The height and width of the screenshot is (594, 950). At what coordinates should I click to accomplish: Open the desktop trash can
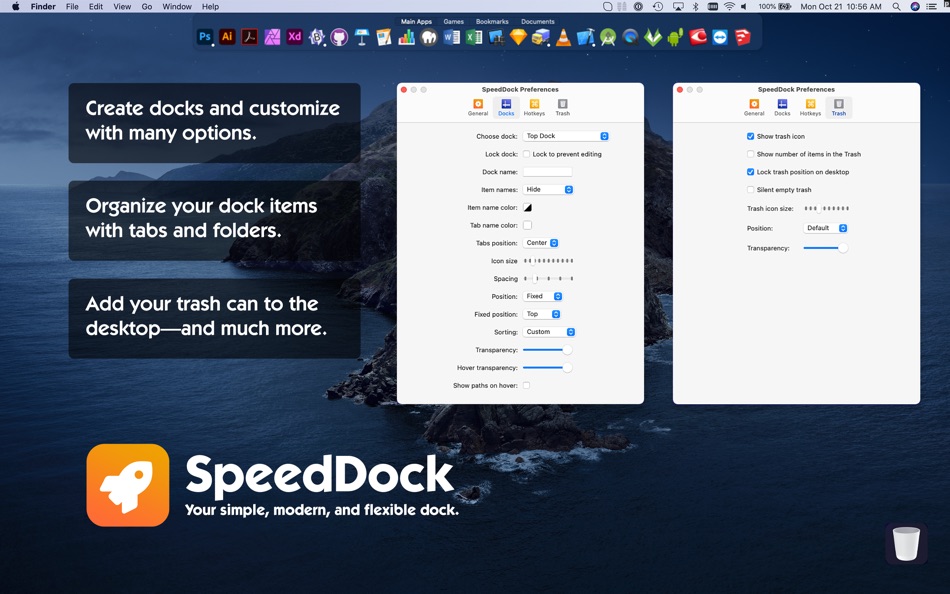(906, 544)
